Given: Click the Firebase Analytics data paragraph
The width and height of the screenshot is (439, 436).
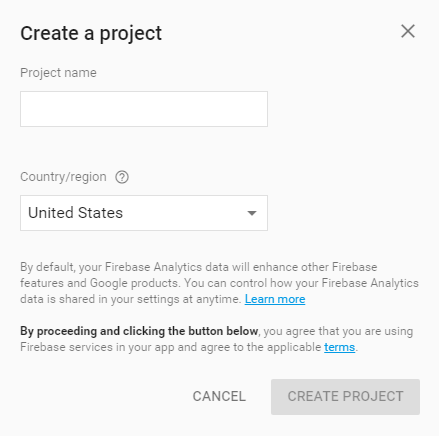Looking at the screenshot, I should pyautogui.click(x=219, y=283).
